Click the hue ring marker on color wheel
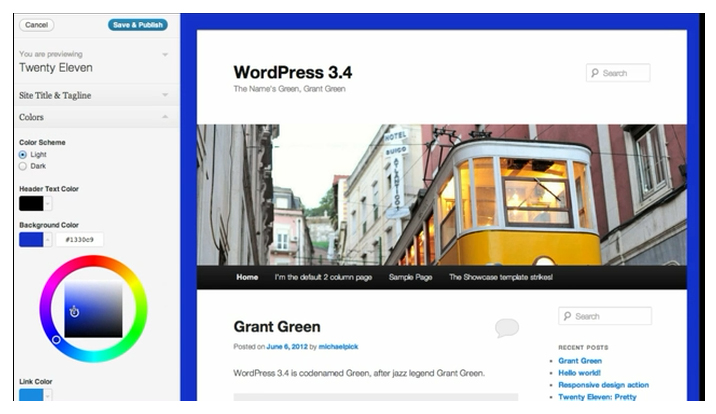The height and width of the screenshot is (414, 716). coord(56,340)
